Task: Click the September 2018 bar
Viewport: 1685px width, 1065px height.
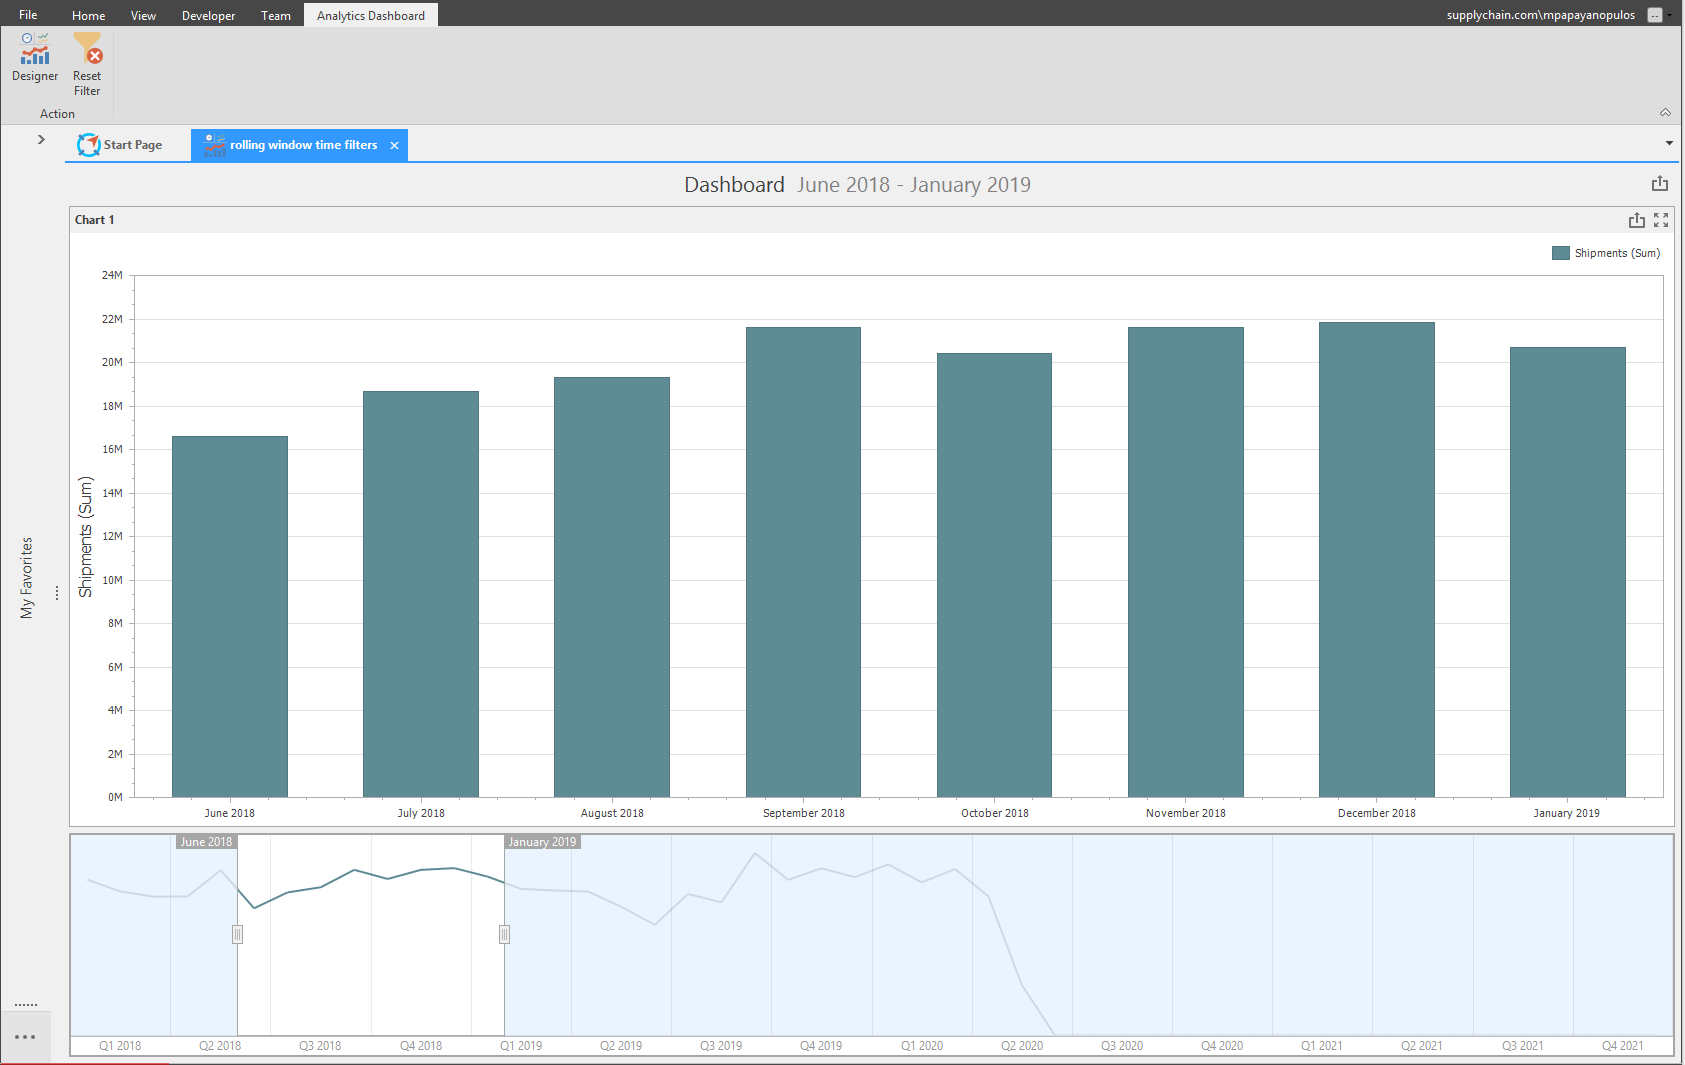Action: [x=803, y=562]
